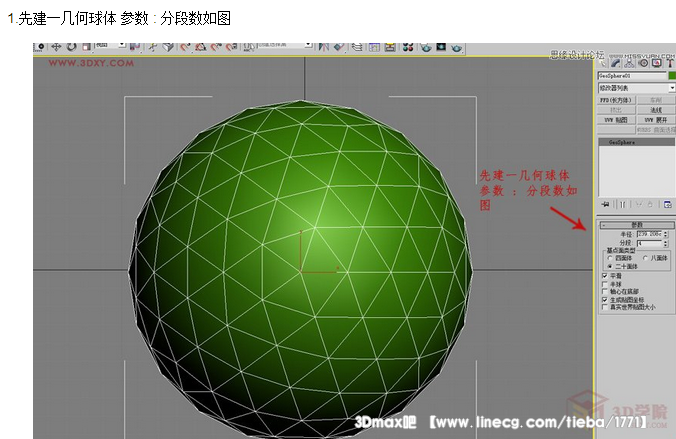
Task: Click the Select and Manipulate icon
Action: click(152, 47)
